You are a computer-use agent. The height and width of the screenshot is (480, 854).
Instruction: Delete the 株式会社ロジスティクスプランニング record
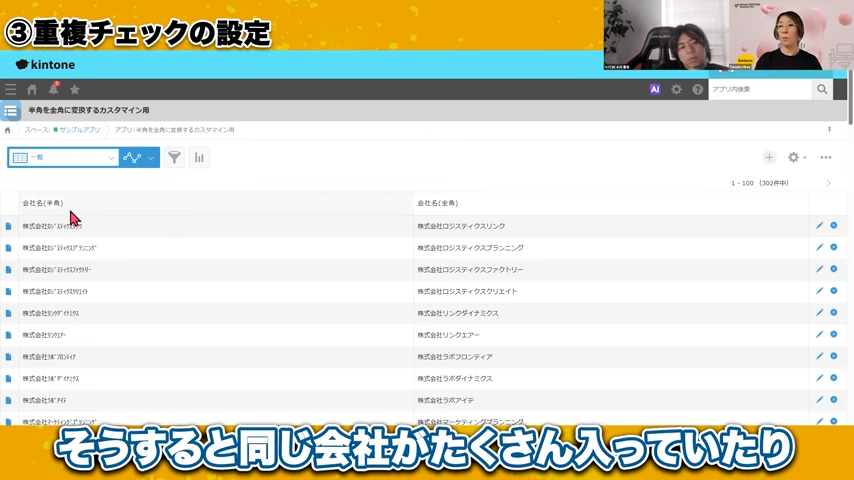[x=834, y=247]
